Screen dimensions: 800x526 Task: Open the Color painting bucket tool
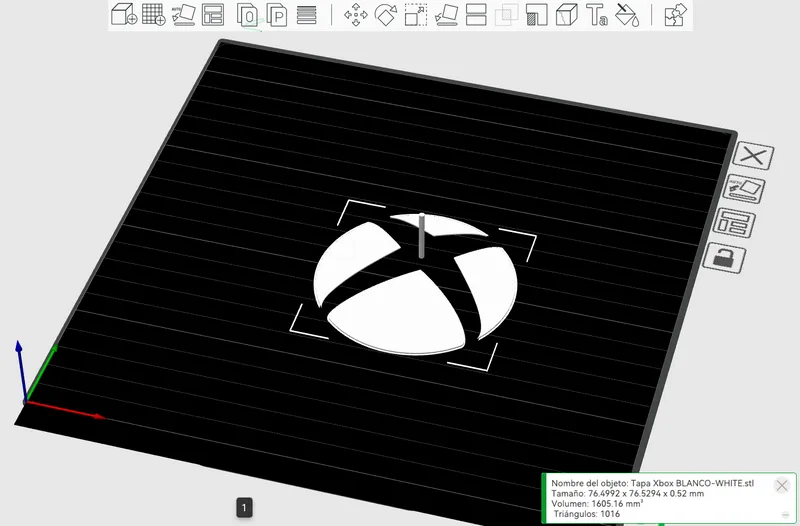pos(627,14)
